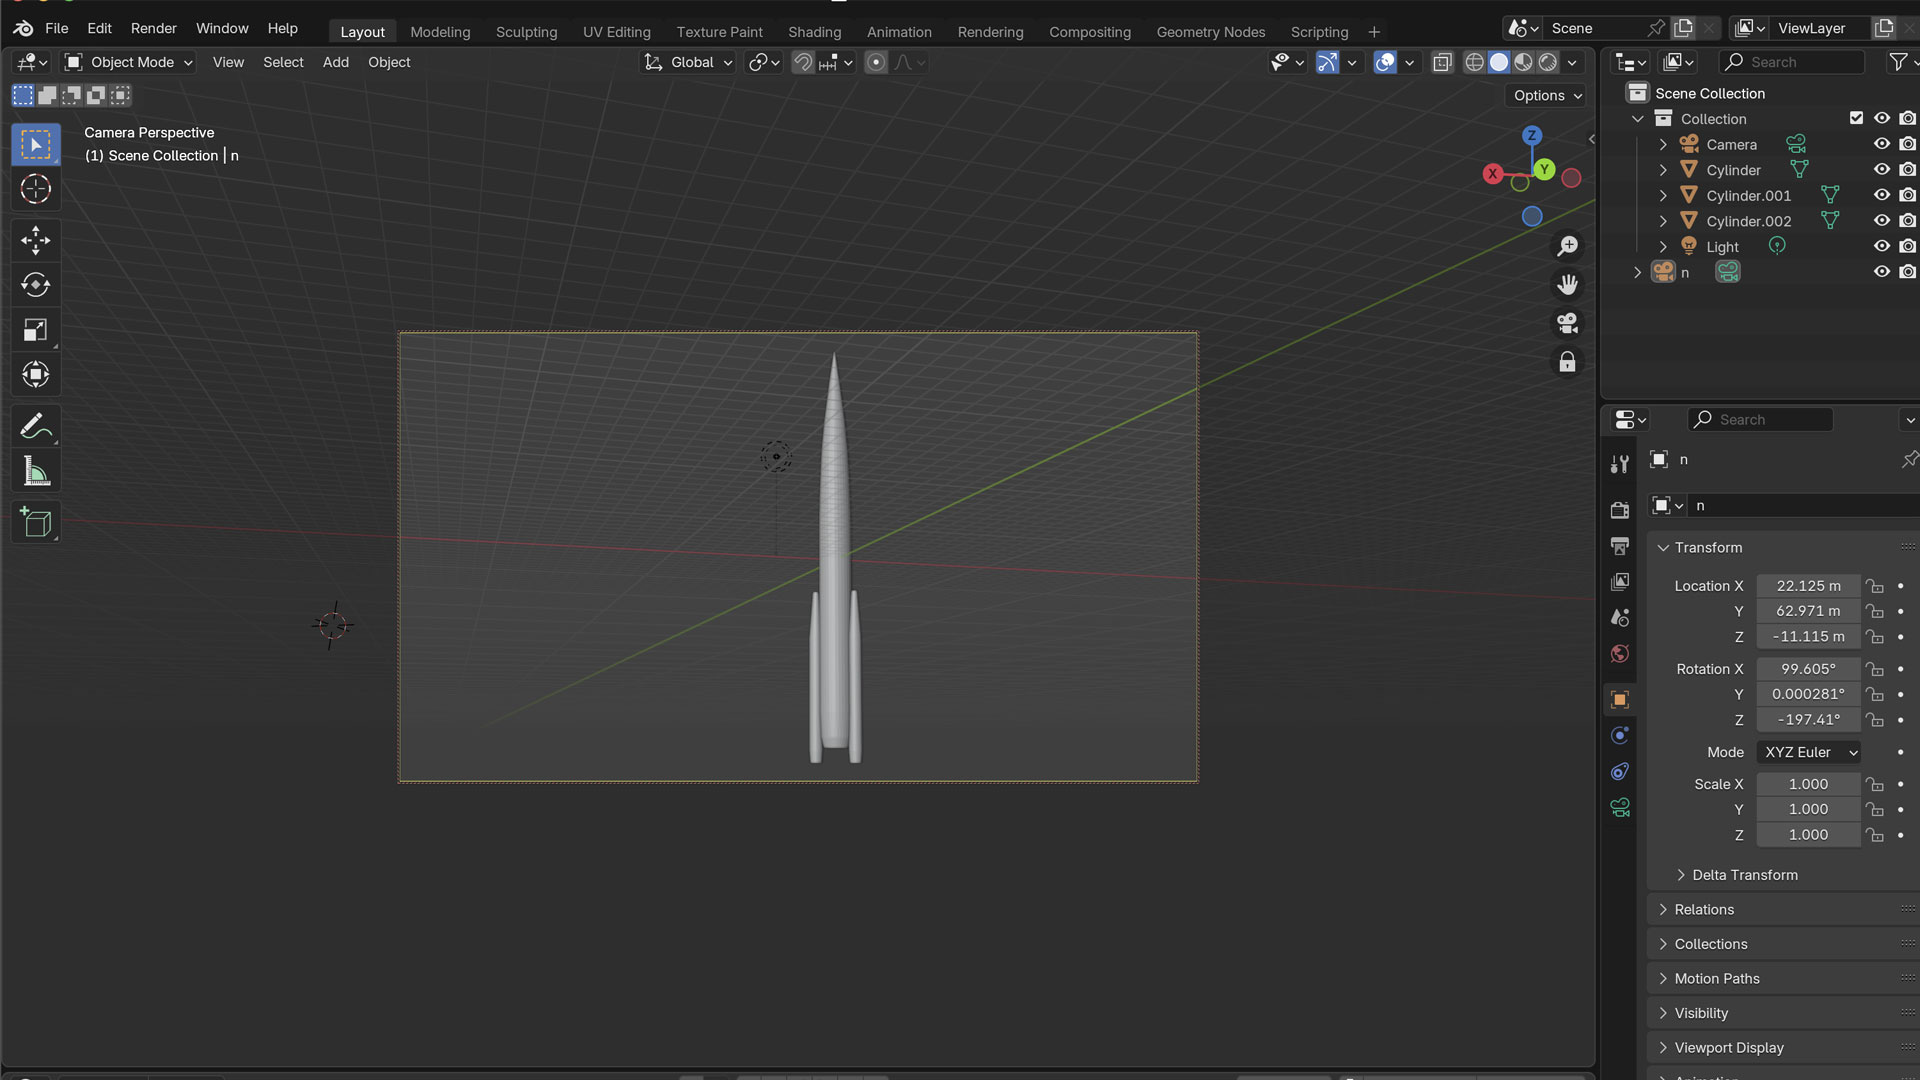This screenshot has width=1920, height=1080.
Task: Open the viewport Options dropdown
Action: (x=1547, y=95)
